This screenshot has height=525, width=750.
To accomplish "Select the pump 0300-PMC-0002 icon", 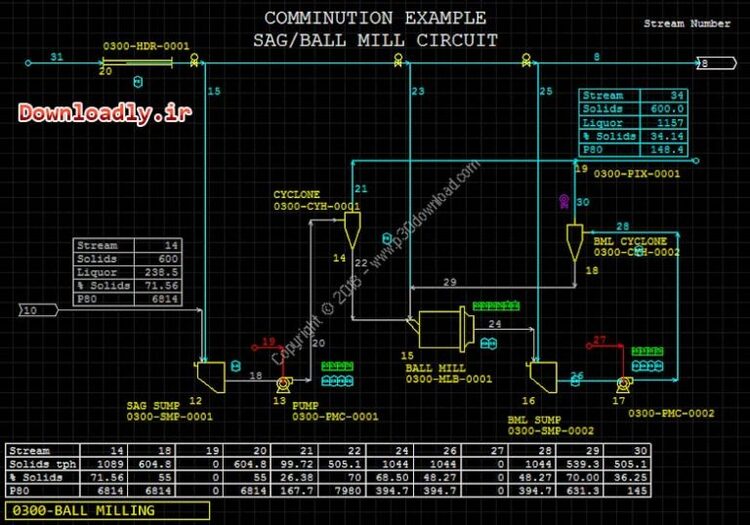I will pos(623,383).
